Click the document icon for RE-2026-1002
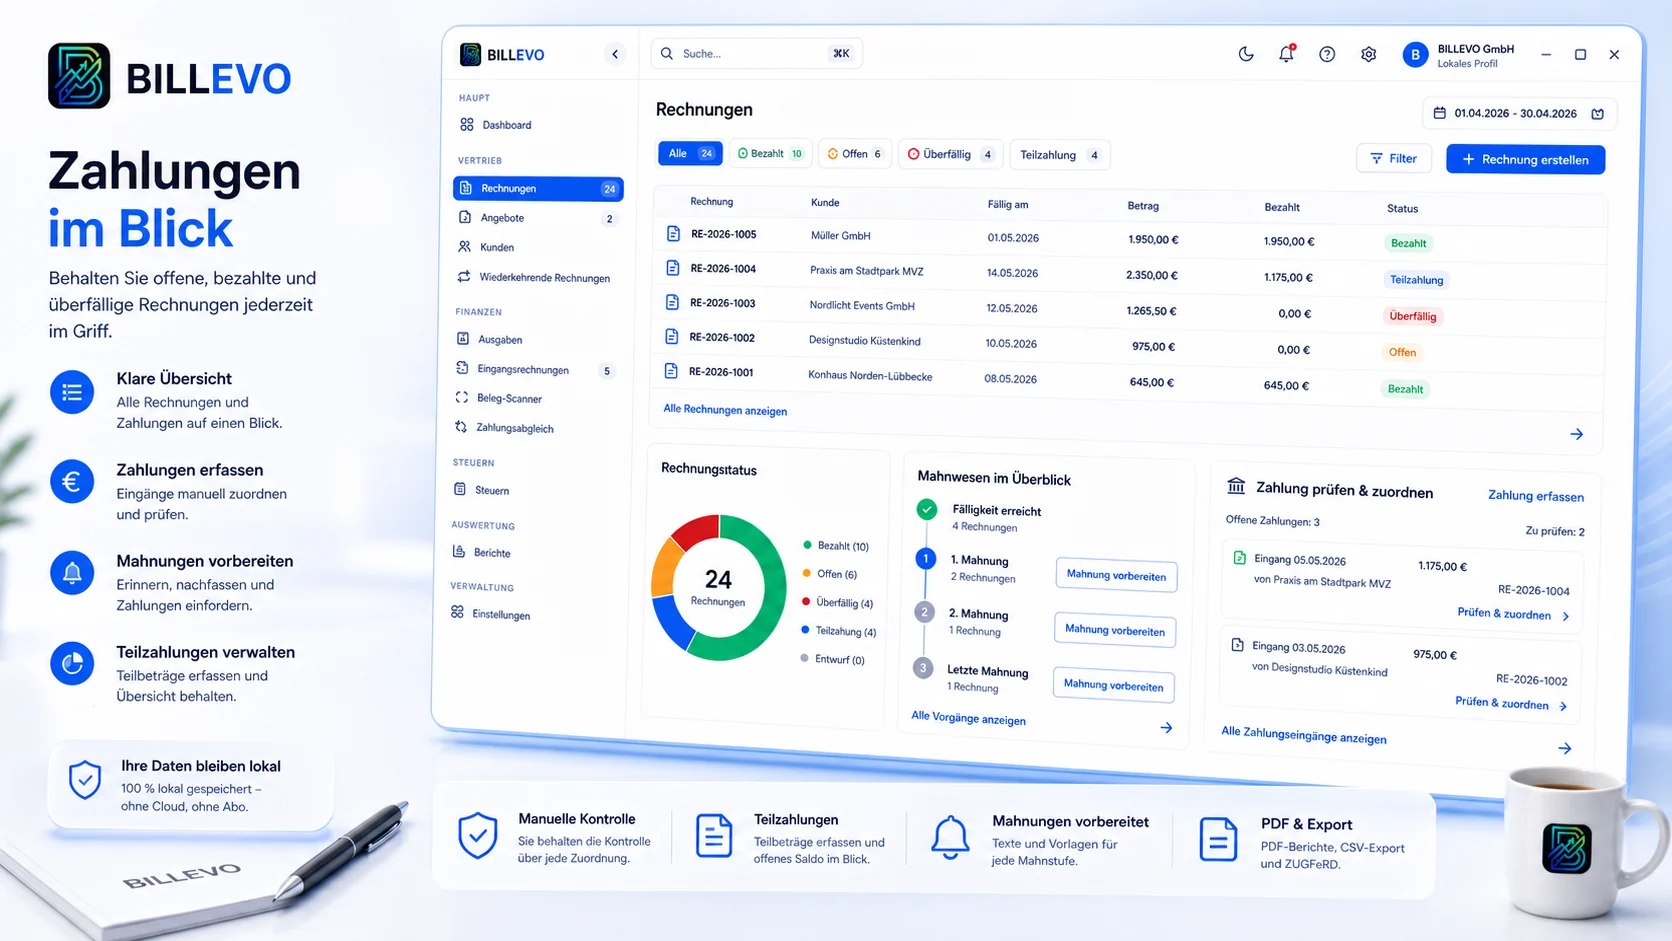The image size is (1672, 941). click(672, 337)
